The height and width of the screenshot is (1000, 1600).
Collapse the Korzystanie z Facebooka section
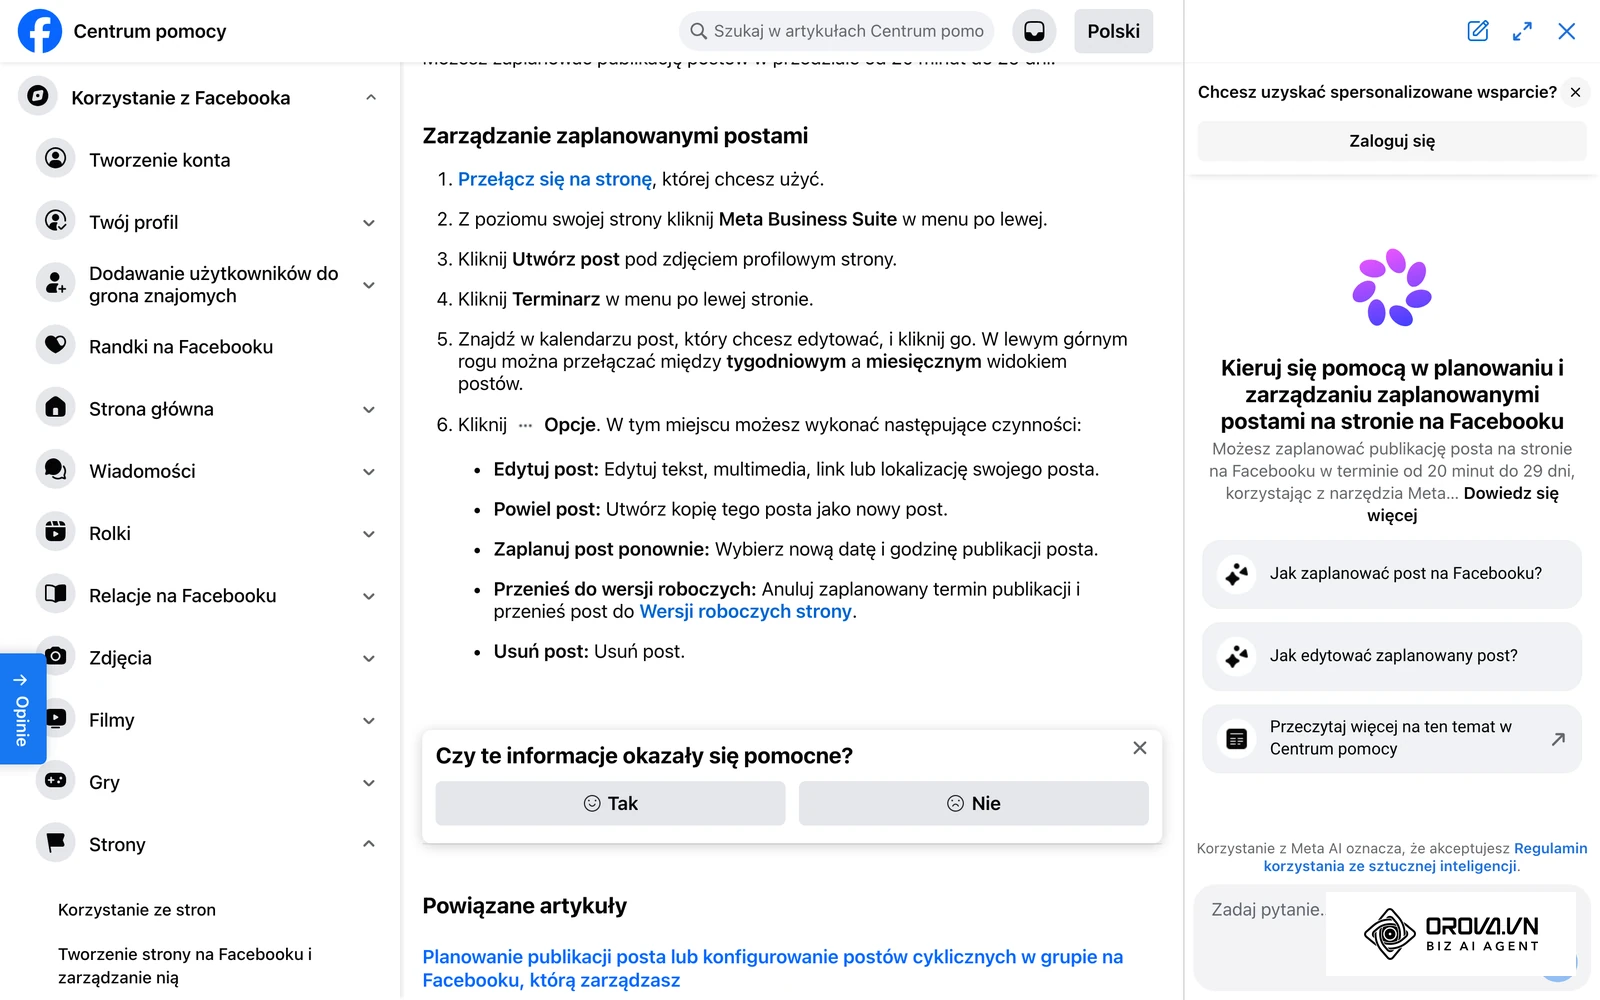coord(371,98)
